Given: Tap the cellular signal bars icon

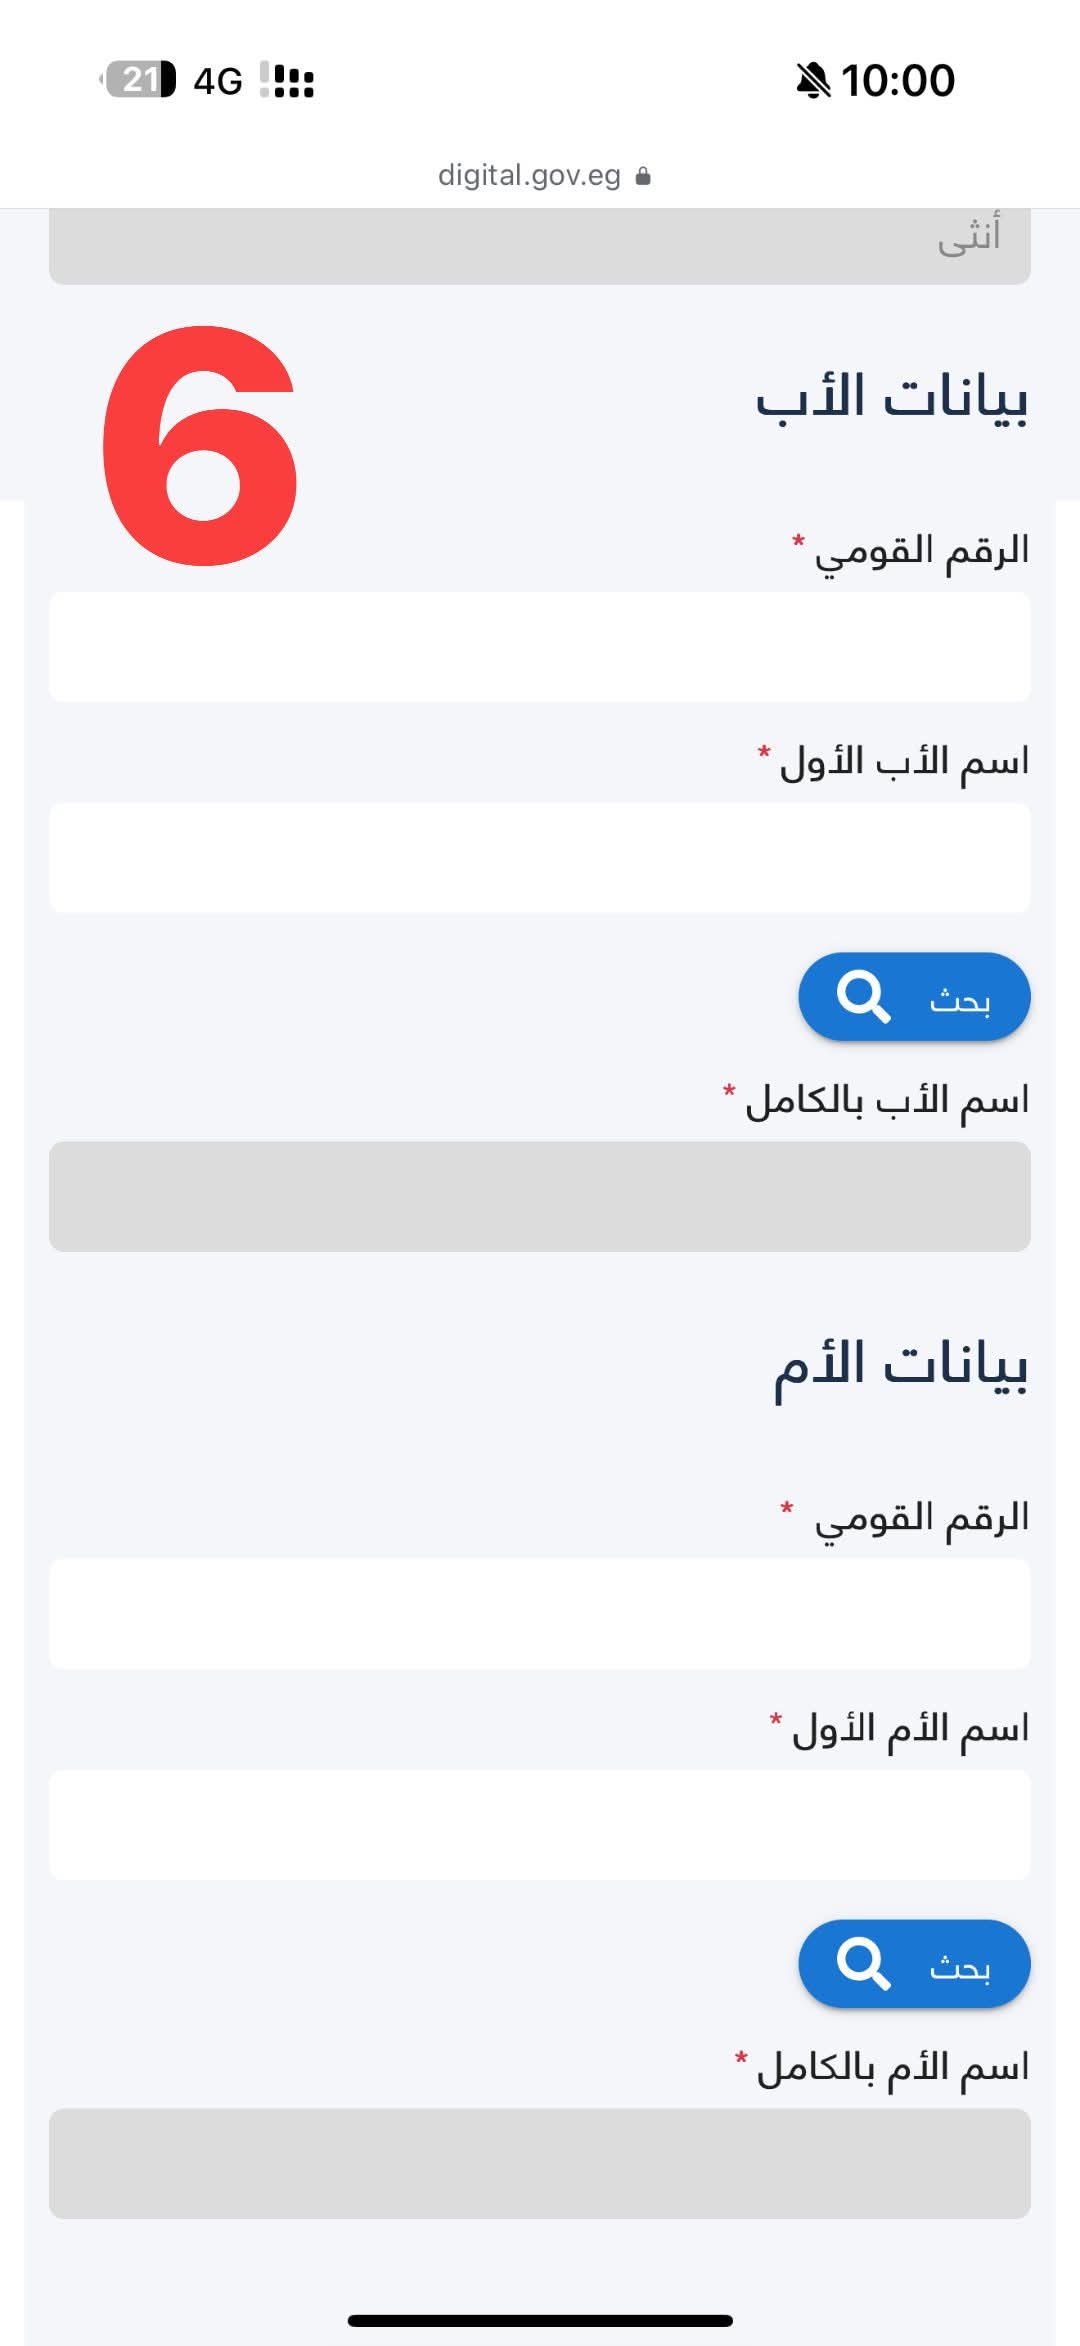Looking at the screenshot, I should point(288,82).
